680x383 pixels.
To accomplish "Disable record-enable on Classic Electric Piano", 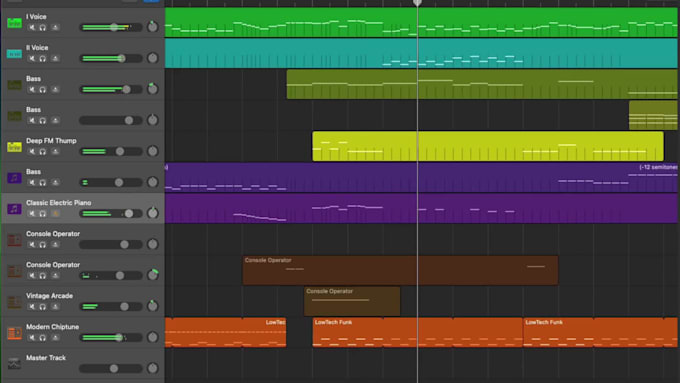I will (55, 213).
